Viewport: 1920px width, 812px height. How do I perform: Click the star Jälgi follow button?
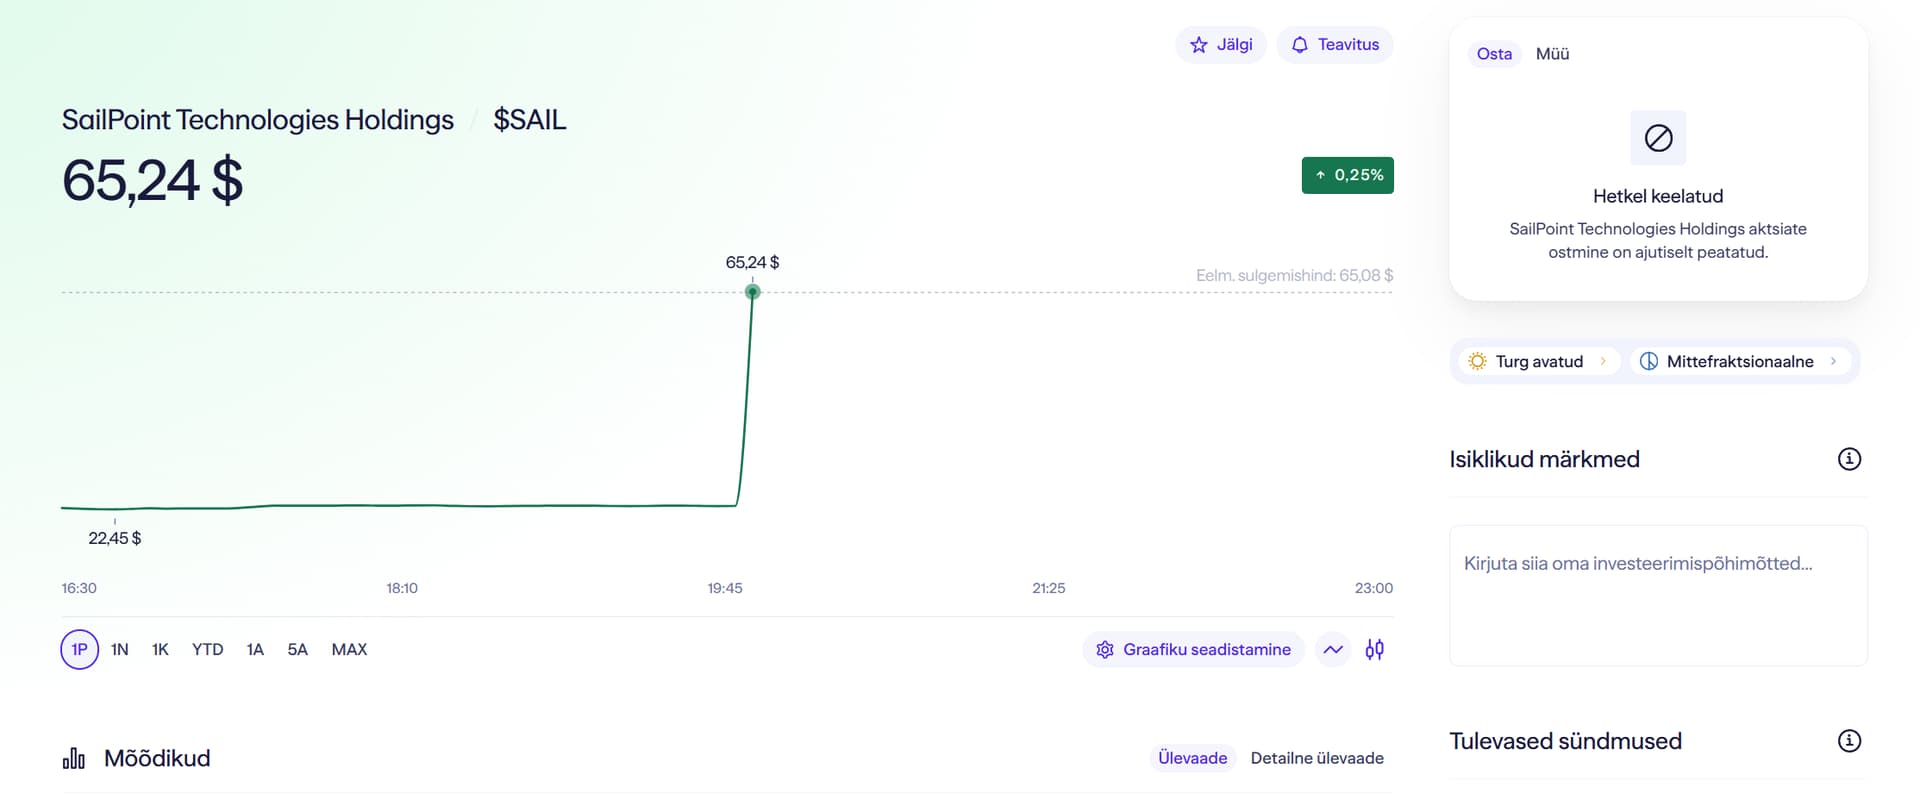coord(1221,45)
